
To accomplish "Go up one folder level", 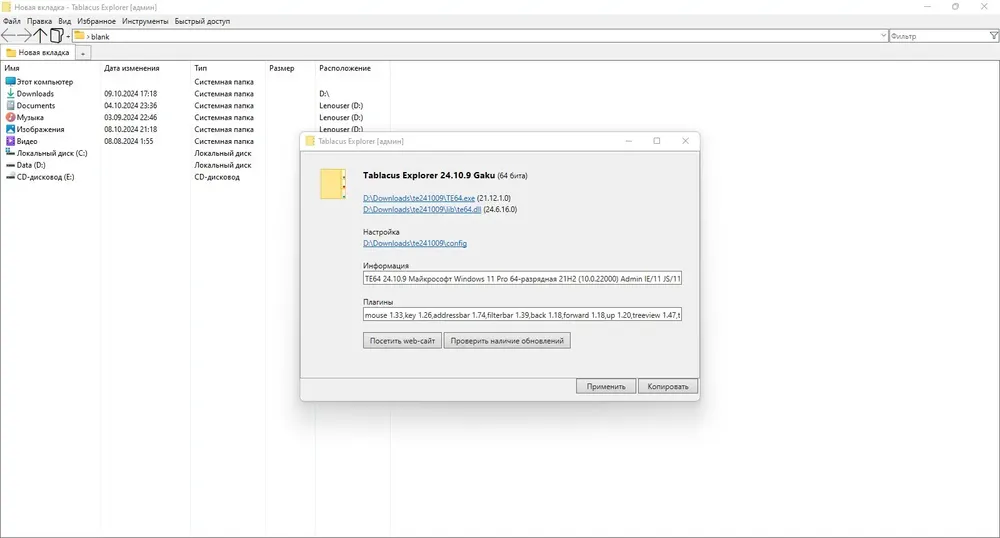I will (x=40, y=36).
